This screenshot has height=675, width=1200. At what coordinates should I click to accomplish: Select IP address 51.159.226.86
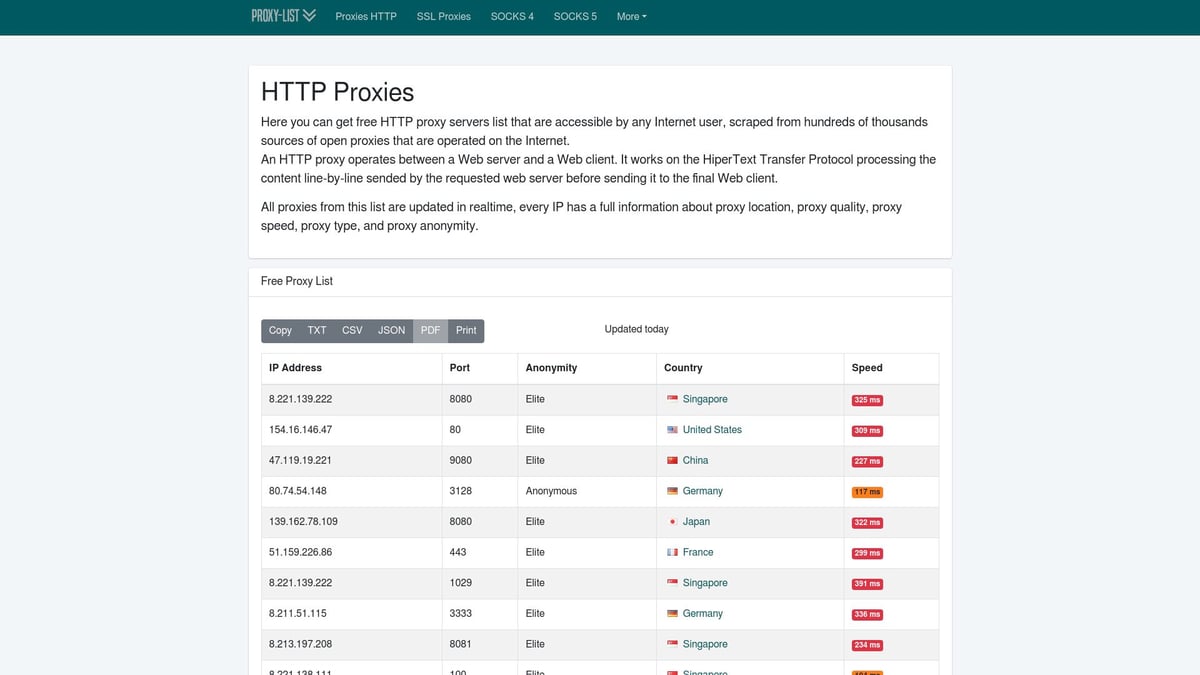300,552
